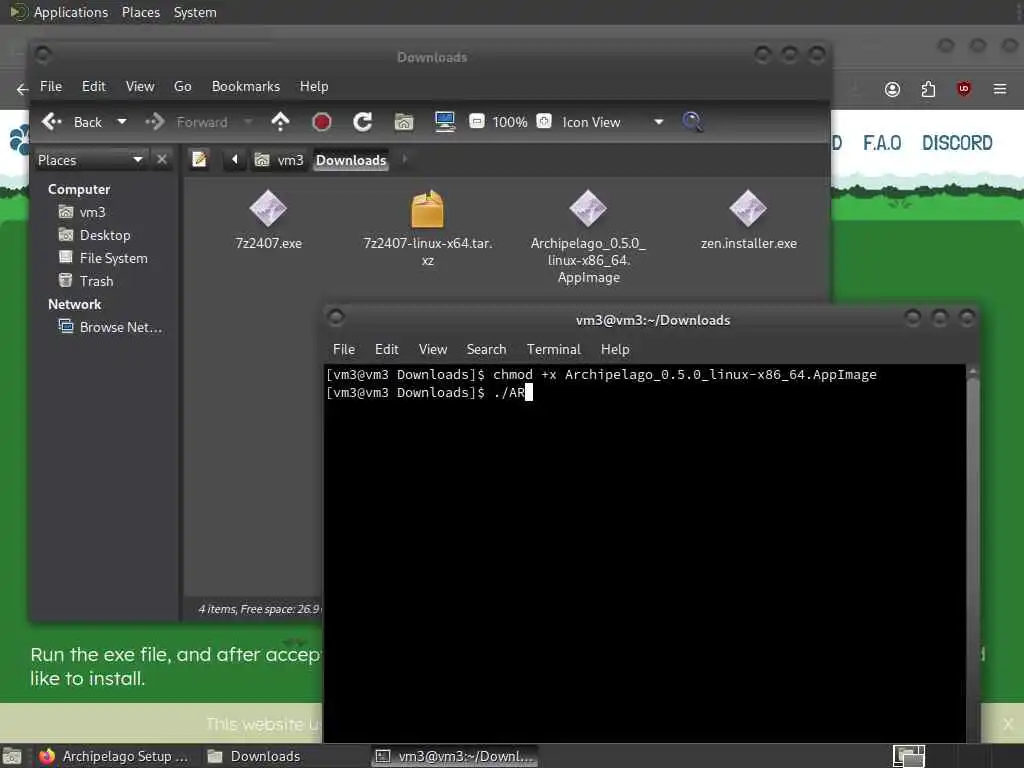This screenshot has width=1024, height=768.
Task: Open the Terminal menu in terminal
Action: pyautogui.click(x=554, y=349)
